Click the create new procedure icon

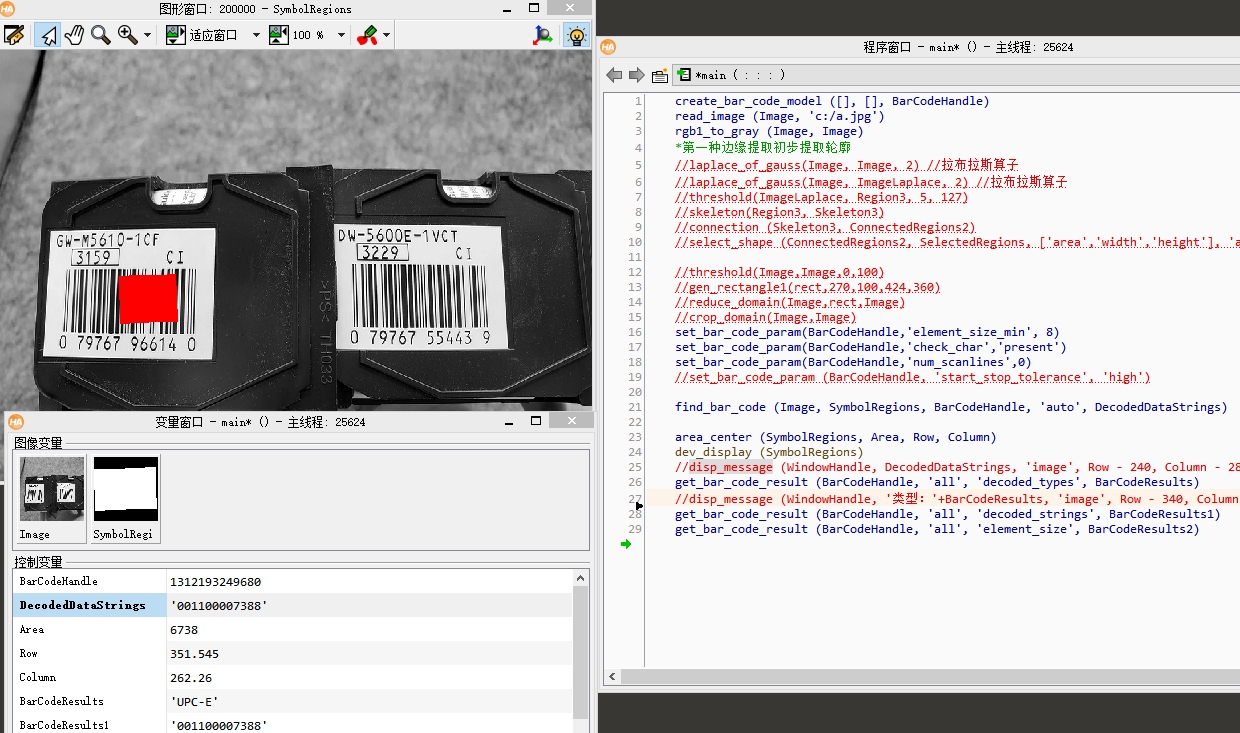pos(660,75)
